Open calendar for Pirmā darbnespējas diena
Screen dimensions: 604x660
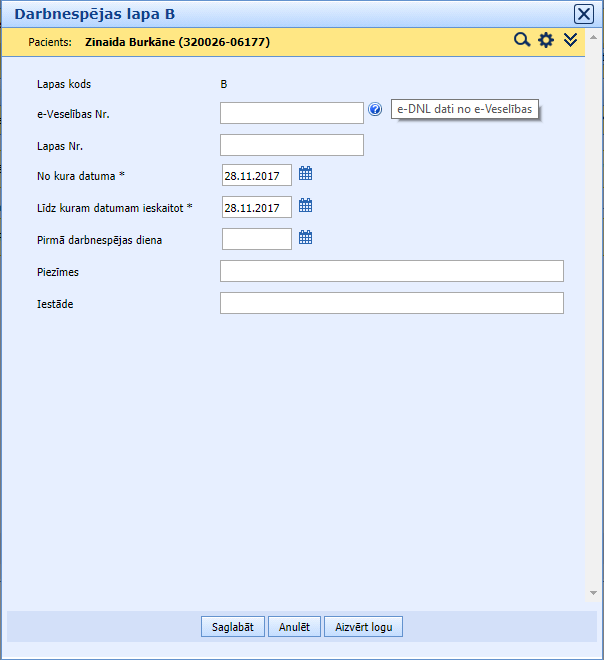point(306,238)
